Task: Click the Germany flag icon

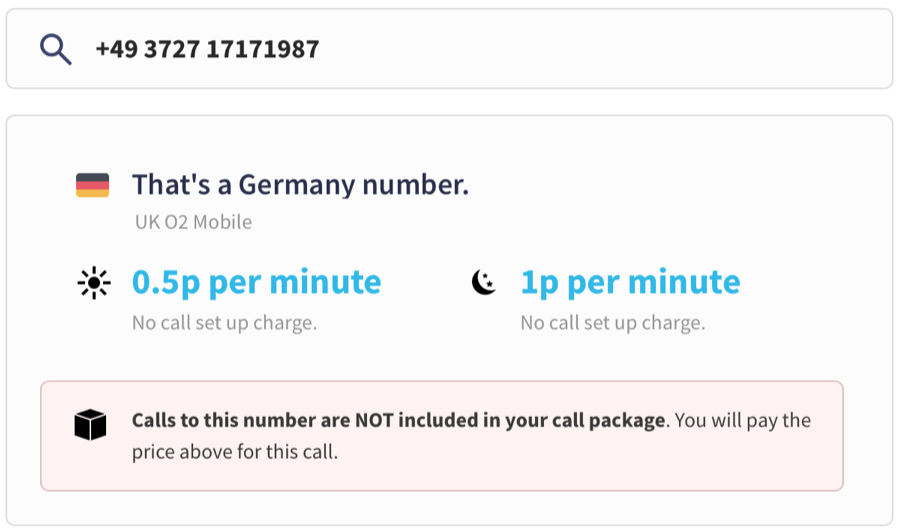Action: pos(92,185)
